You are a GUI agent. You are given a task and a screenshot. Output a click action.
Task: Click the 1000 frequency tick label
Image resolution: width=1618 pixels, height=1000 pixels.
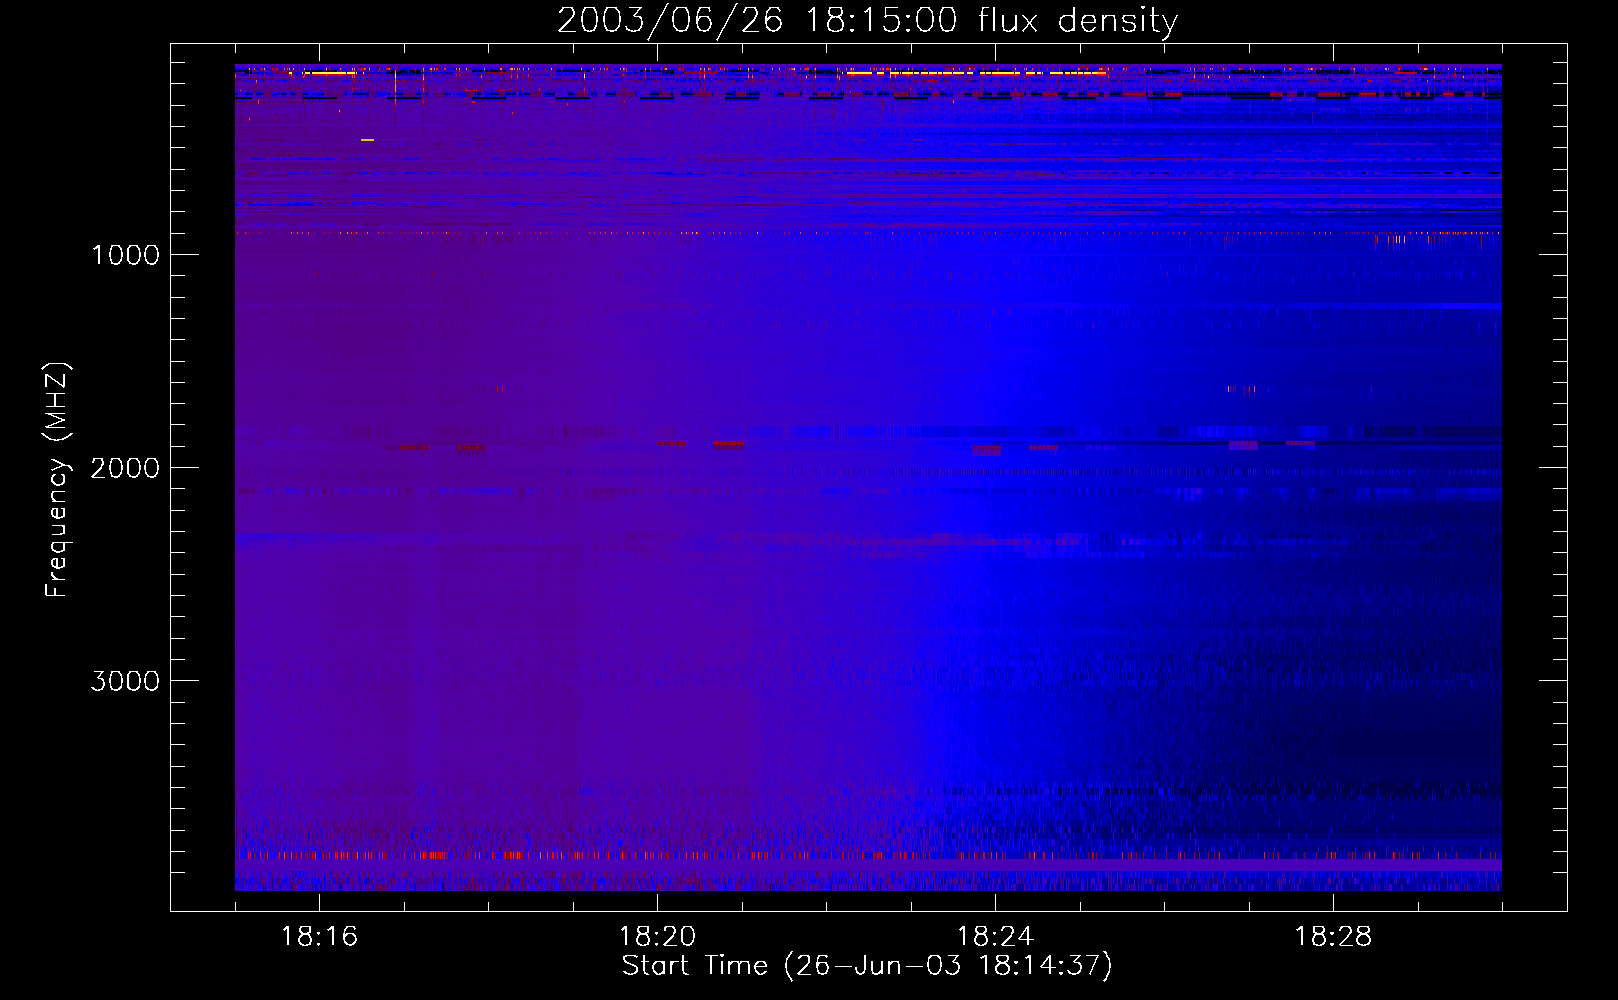[x=126, y=255]
